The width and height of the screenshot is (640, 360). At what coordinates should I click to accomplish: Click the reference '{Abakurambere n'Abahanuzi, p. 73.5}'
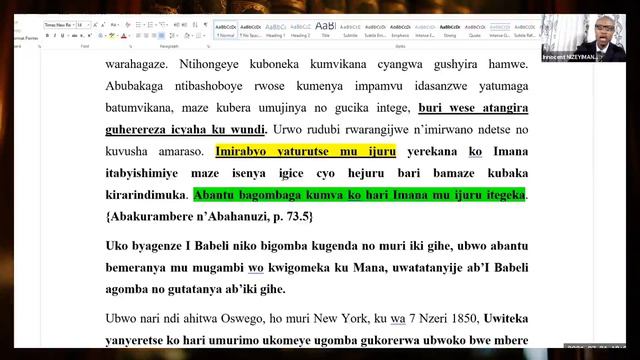click(209, 217)
